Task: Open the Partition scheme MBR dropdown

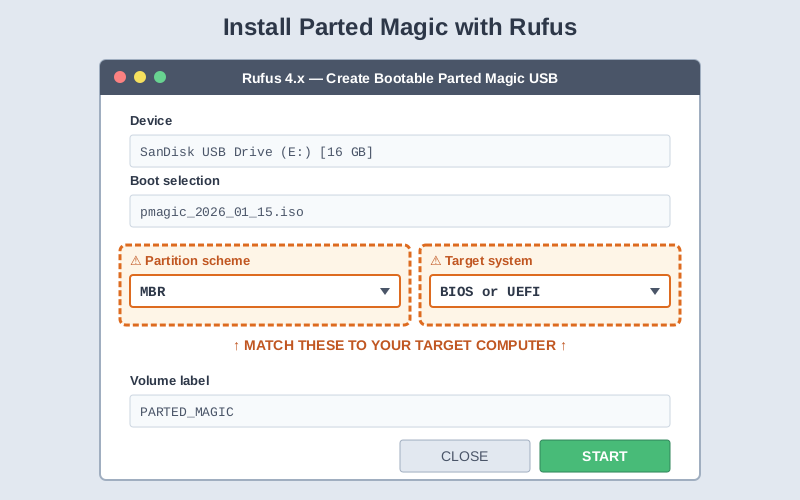Action: [265, 291]
